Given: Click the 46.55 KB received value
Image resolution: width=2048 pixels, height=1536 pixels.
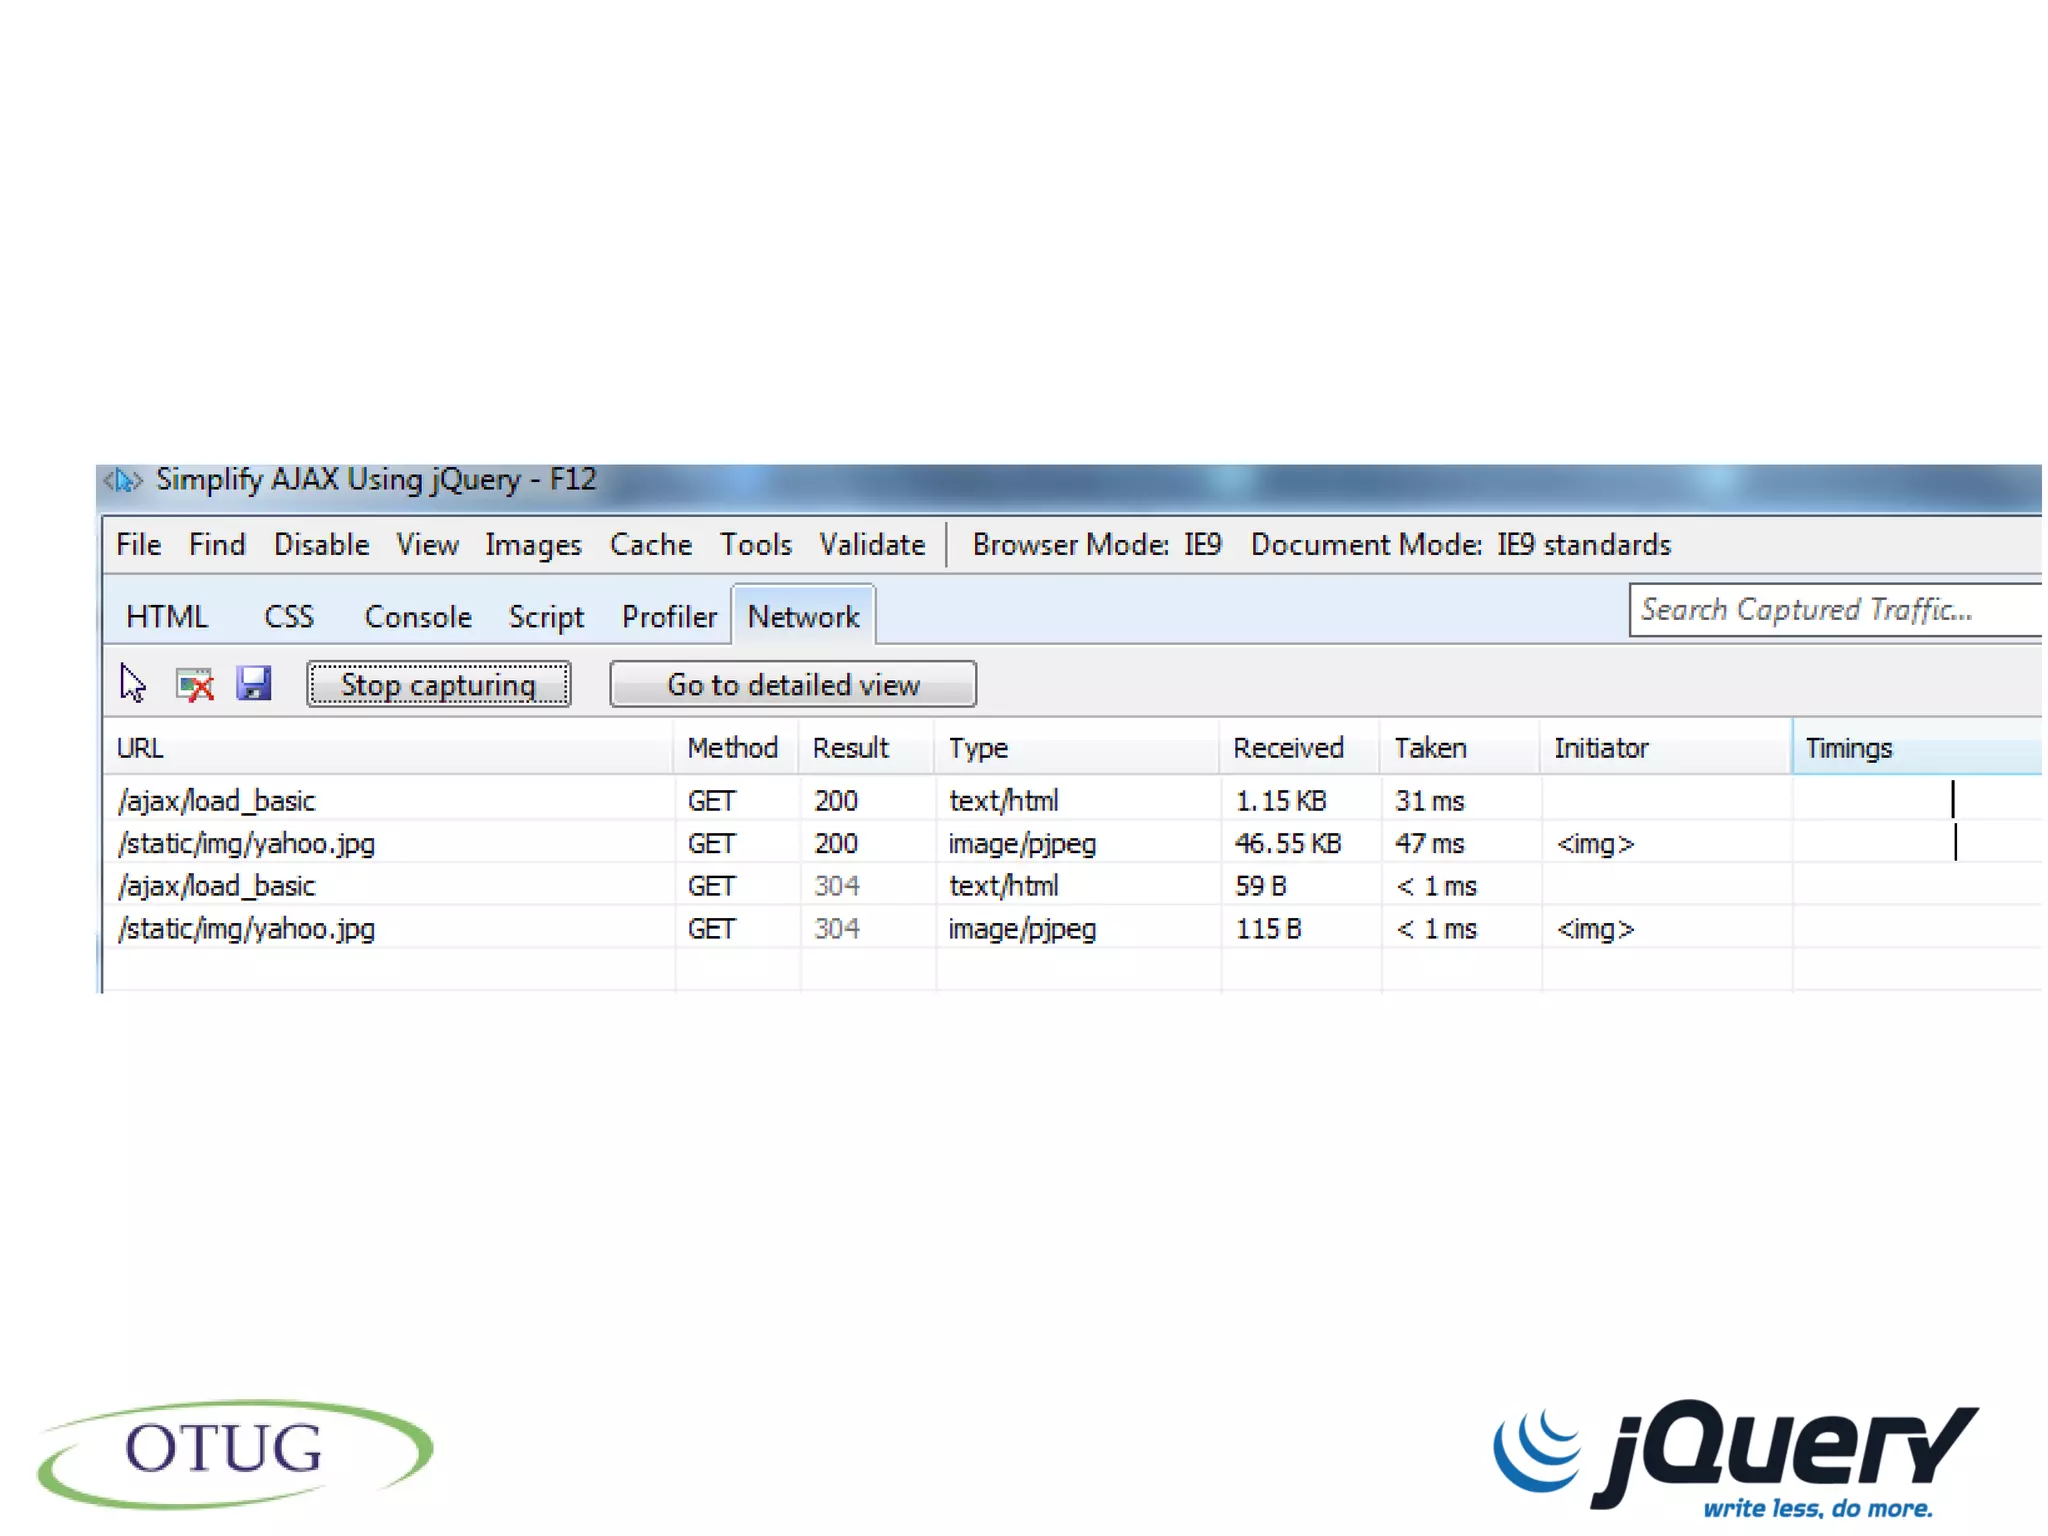Looking at the screenshot, I should pos(1288,844).
